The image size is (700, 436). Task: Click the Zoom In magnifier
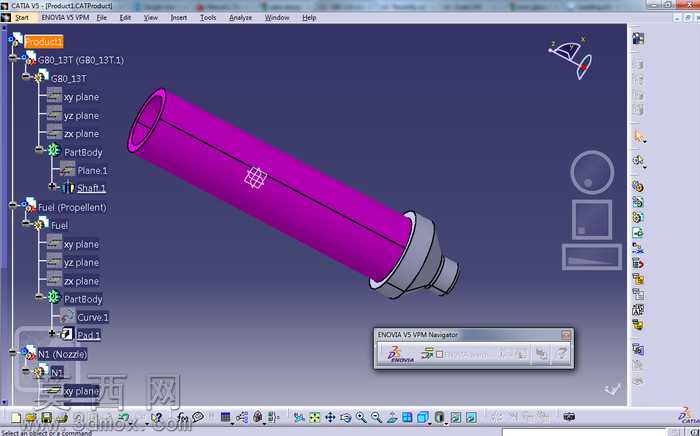(x=361, y=418)
